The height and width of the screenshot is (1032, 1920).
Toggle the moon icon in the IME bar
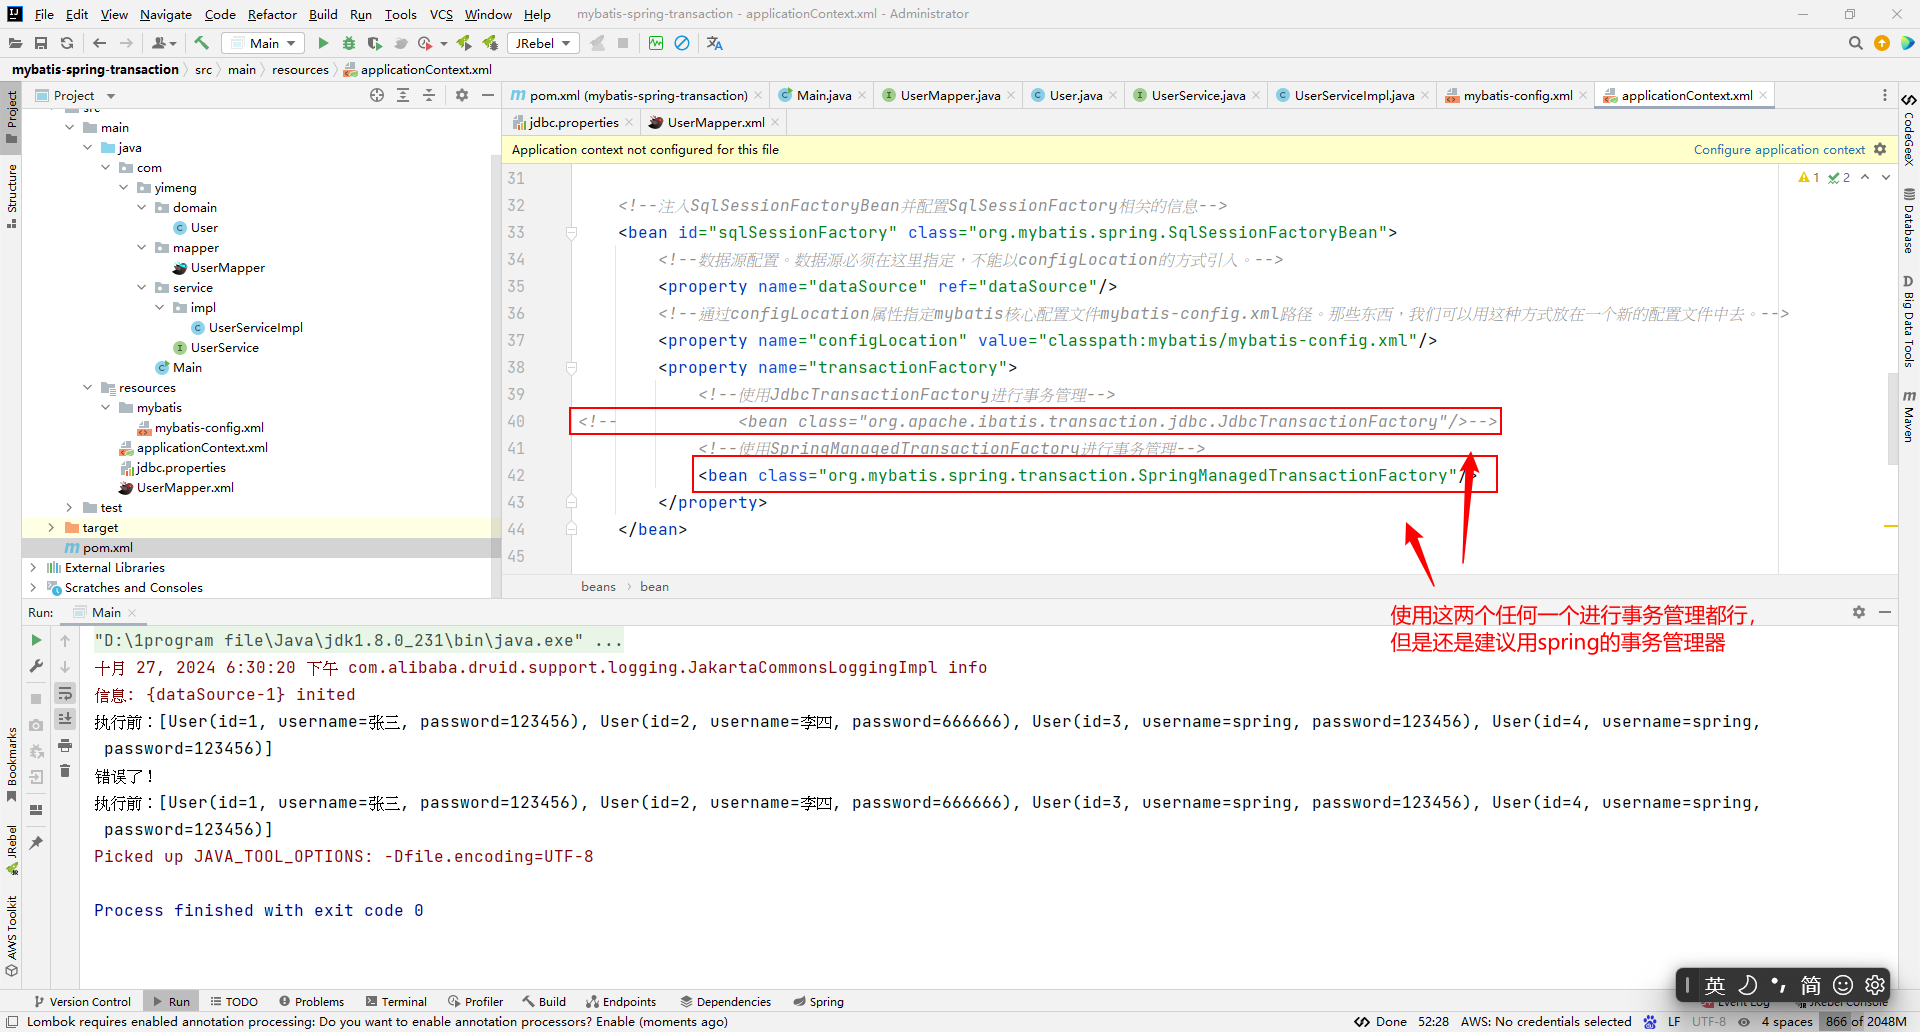[1747, 985]
